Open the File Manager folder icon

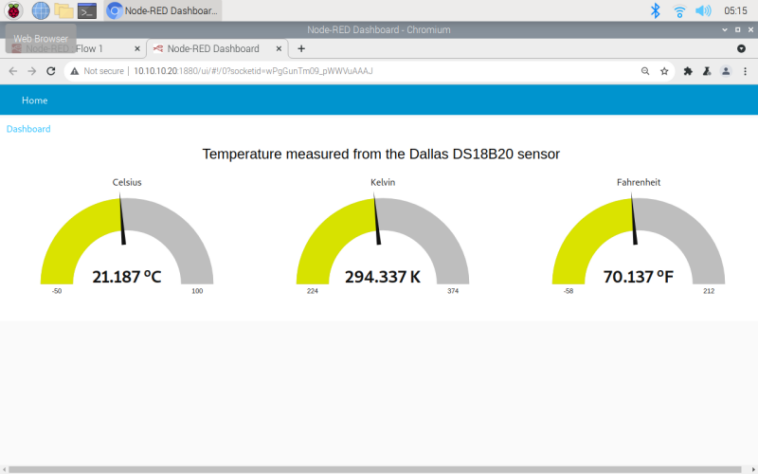64,10
